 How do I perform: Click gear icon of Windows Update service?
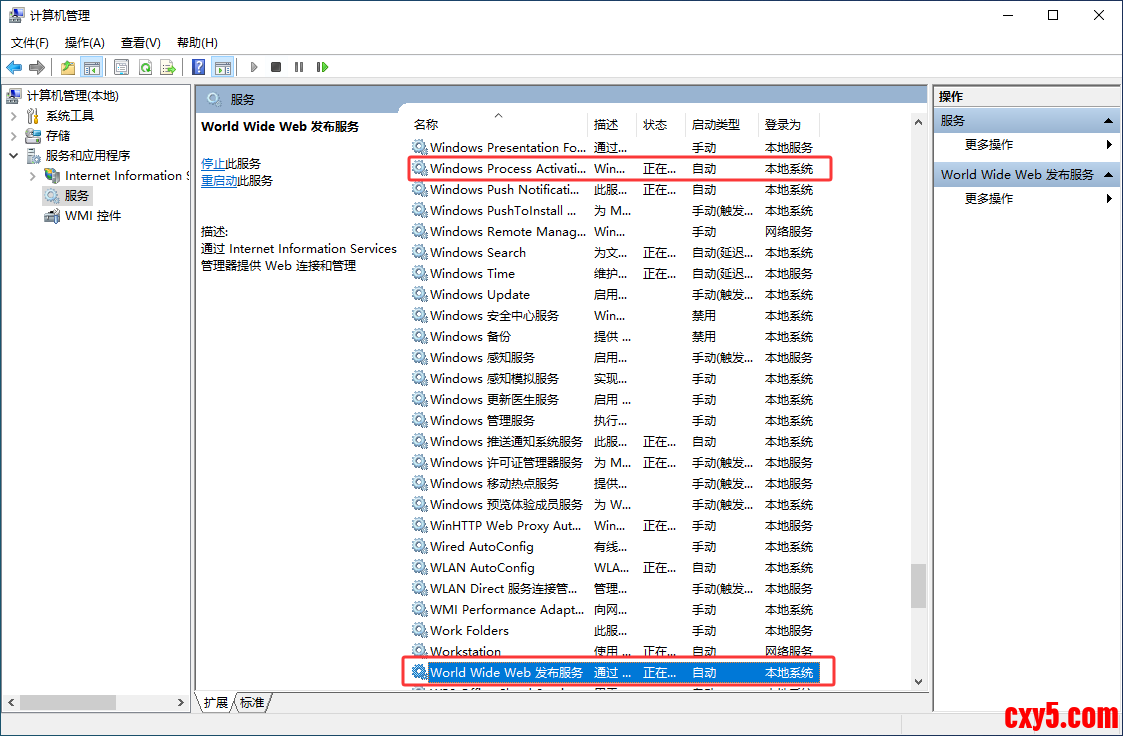click(420, 294)
